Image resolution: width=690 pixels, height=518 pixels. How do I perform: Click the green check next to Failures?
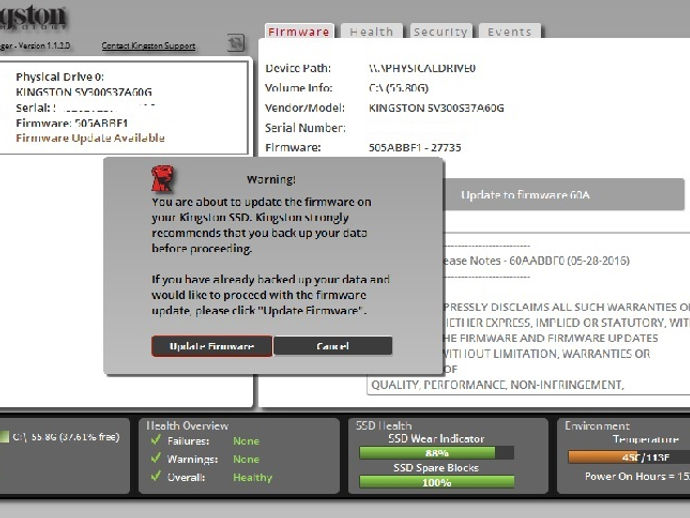(155, 440)
